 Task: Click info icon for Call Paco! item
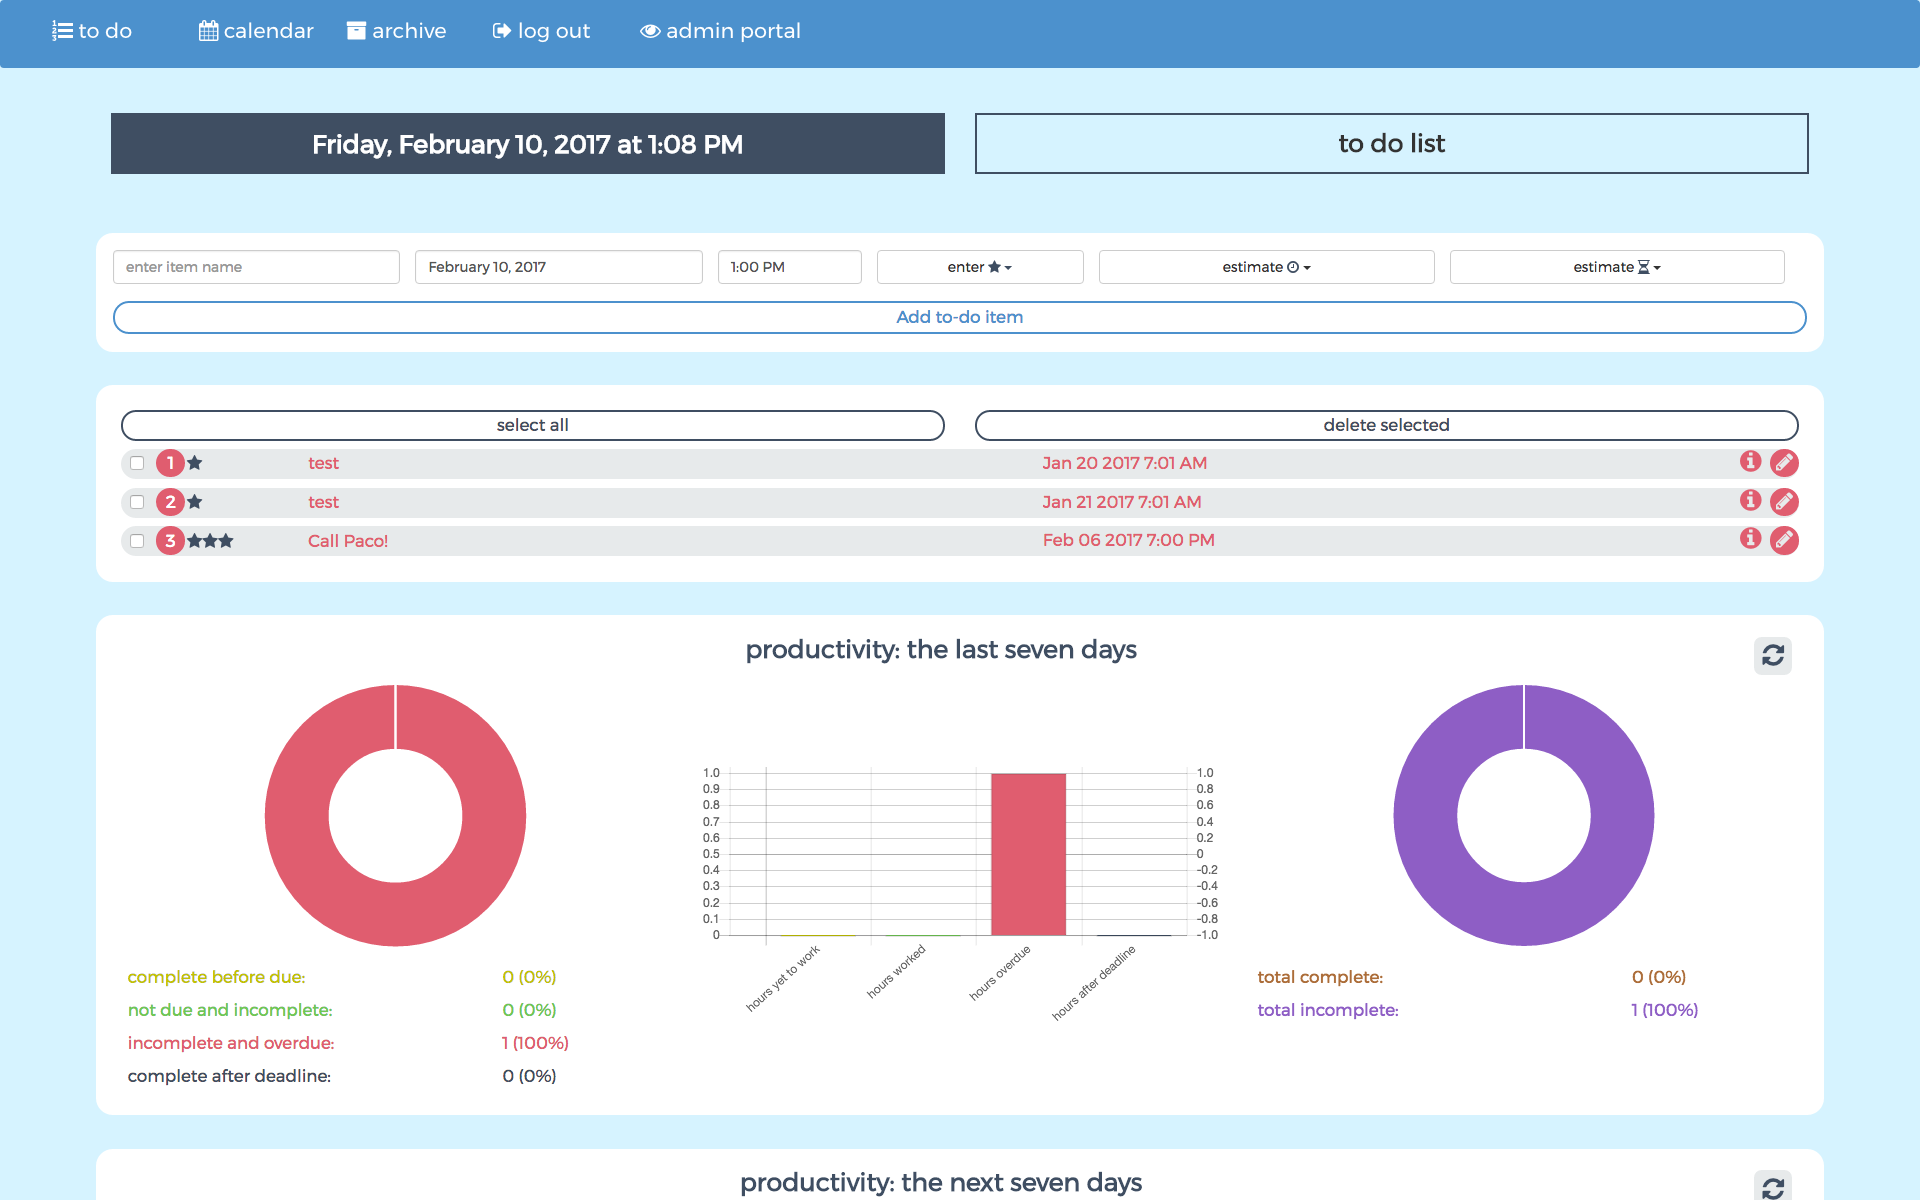[1750, 539]
